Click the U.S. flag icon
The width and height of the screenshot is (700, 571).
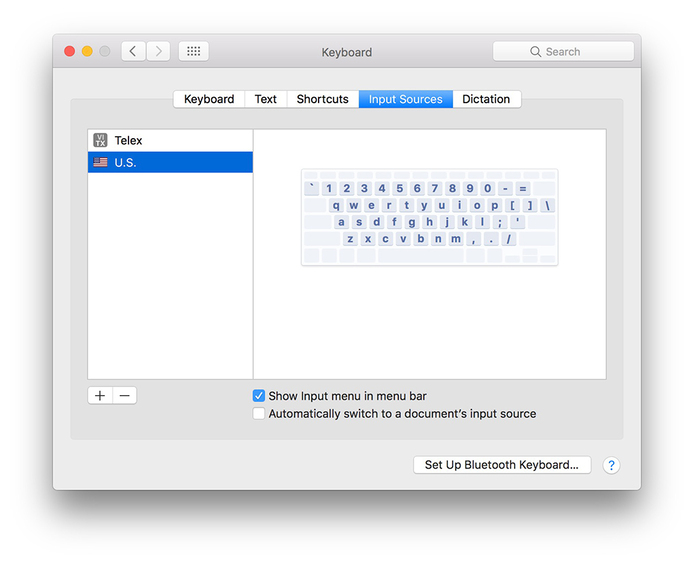click(100, 162)
